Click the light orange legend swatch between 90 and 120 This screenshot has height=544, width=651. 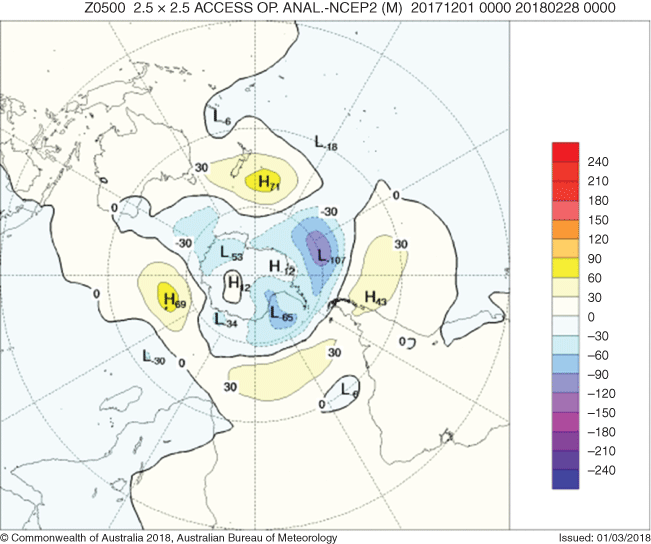tap(565, 248)
